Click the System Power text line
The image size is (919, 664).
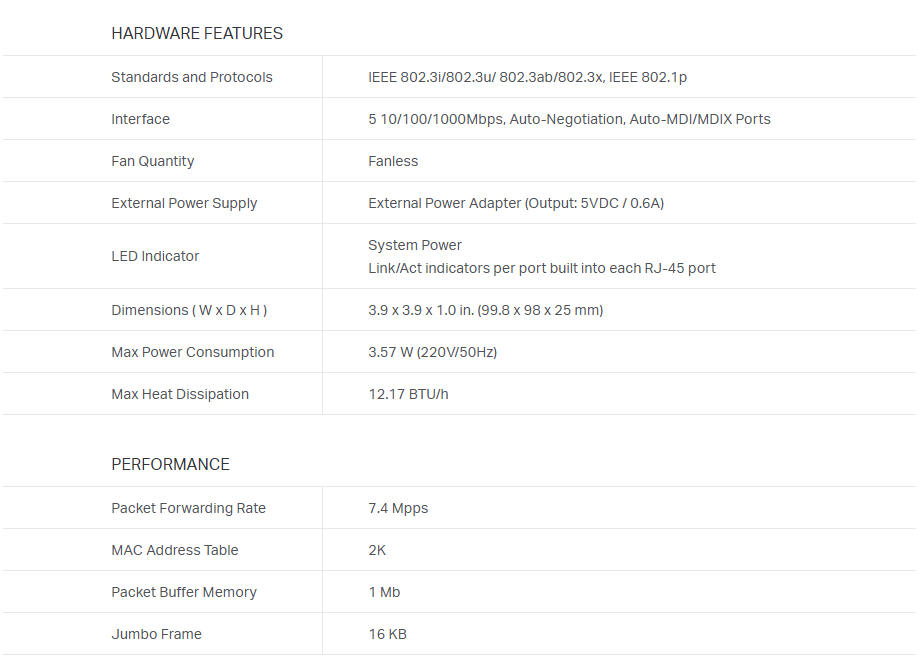point(415,245)
